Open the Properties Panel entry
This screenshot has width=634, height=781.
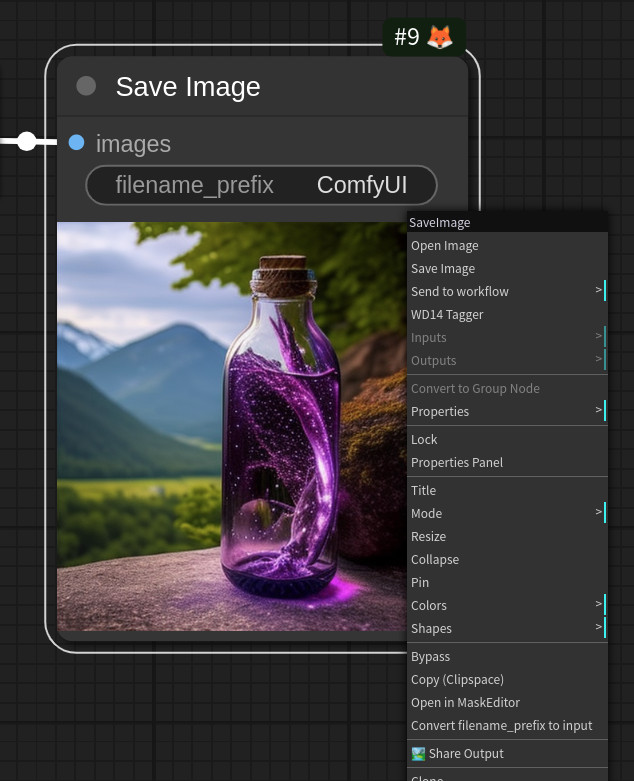pos(507,462)
